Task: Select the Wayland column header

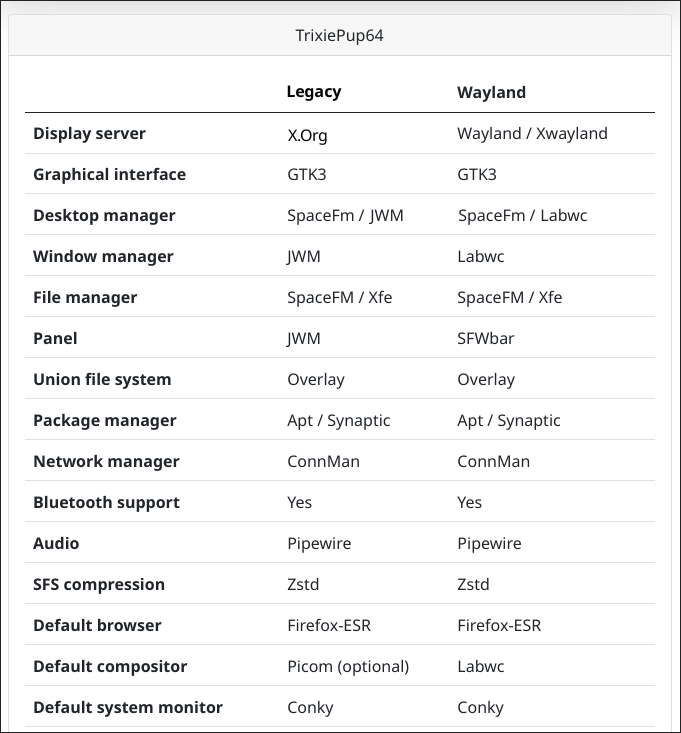Action: tap(491, 92)
